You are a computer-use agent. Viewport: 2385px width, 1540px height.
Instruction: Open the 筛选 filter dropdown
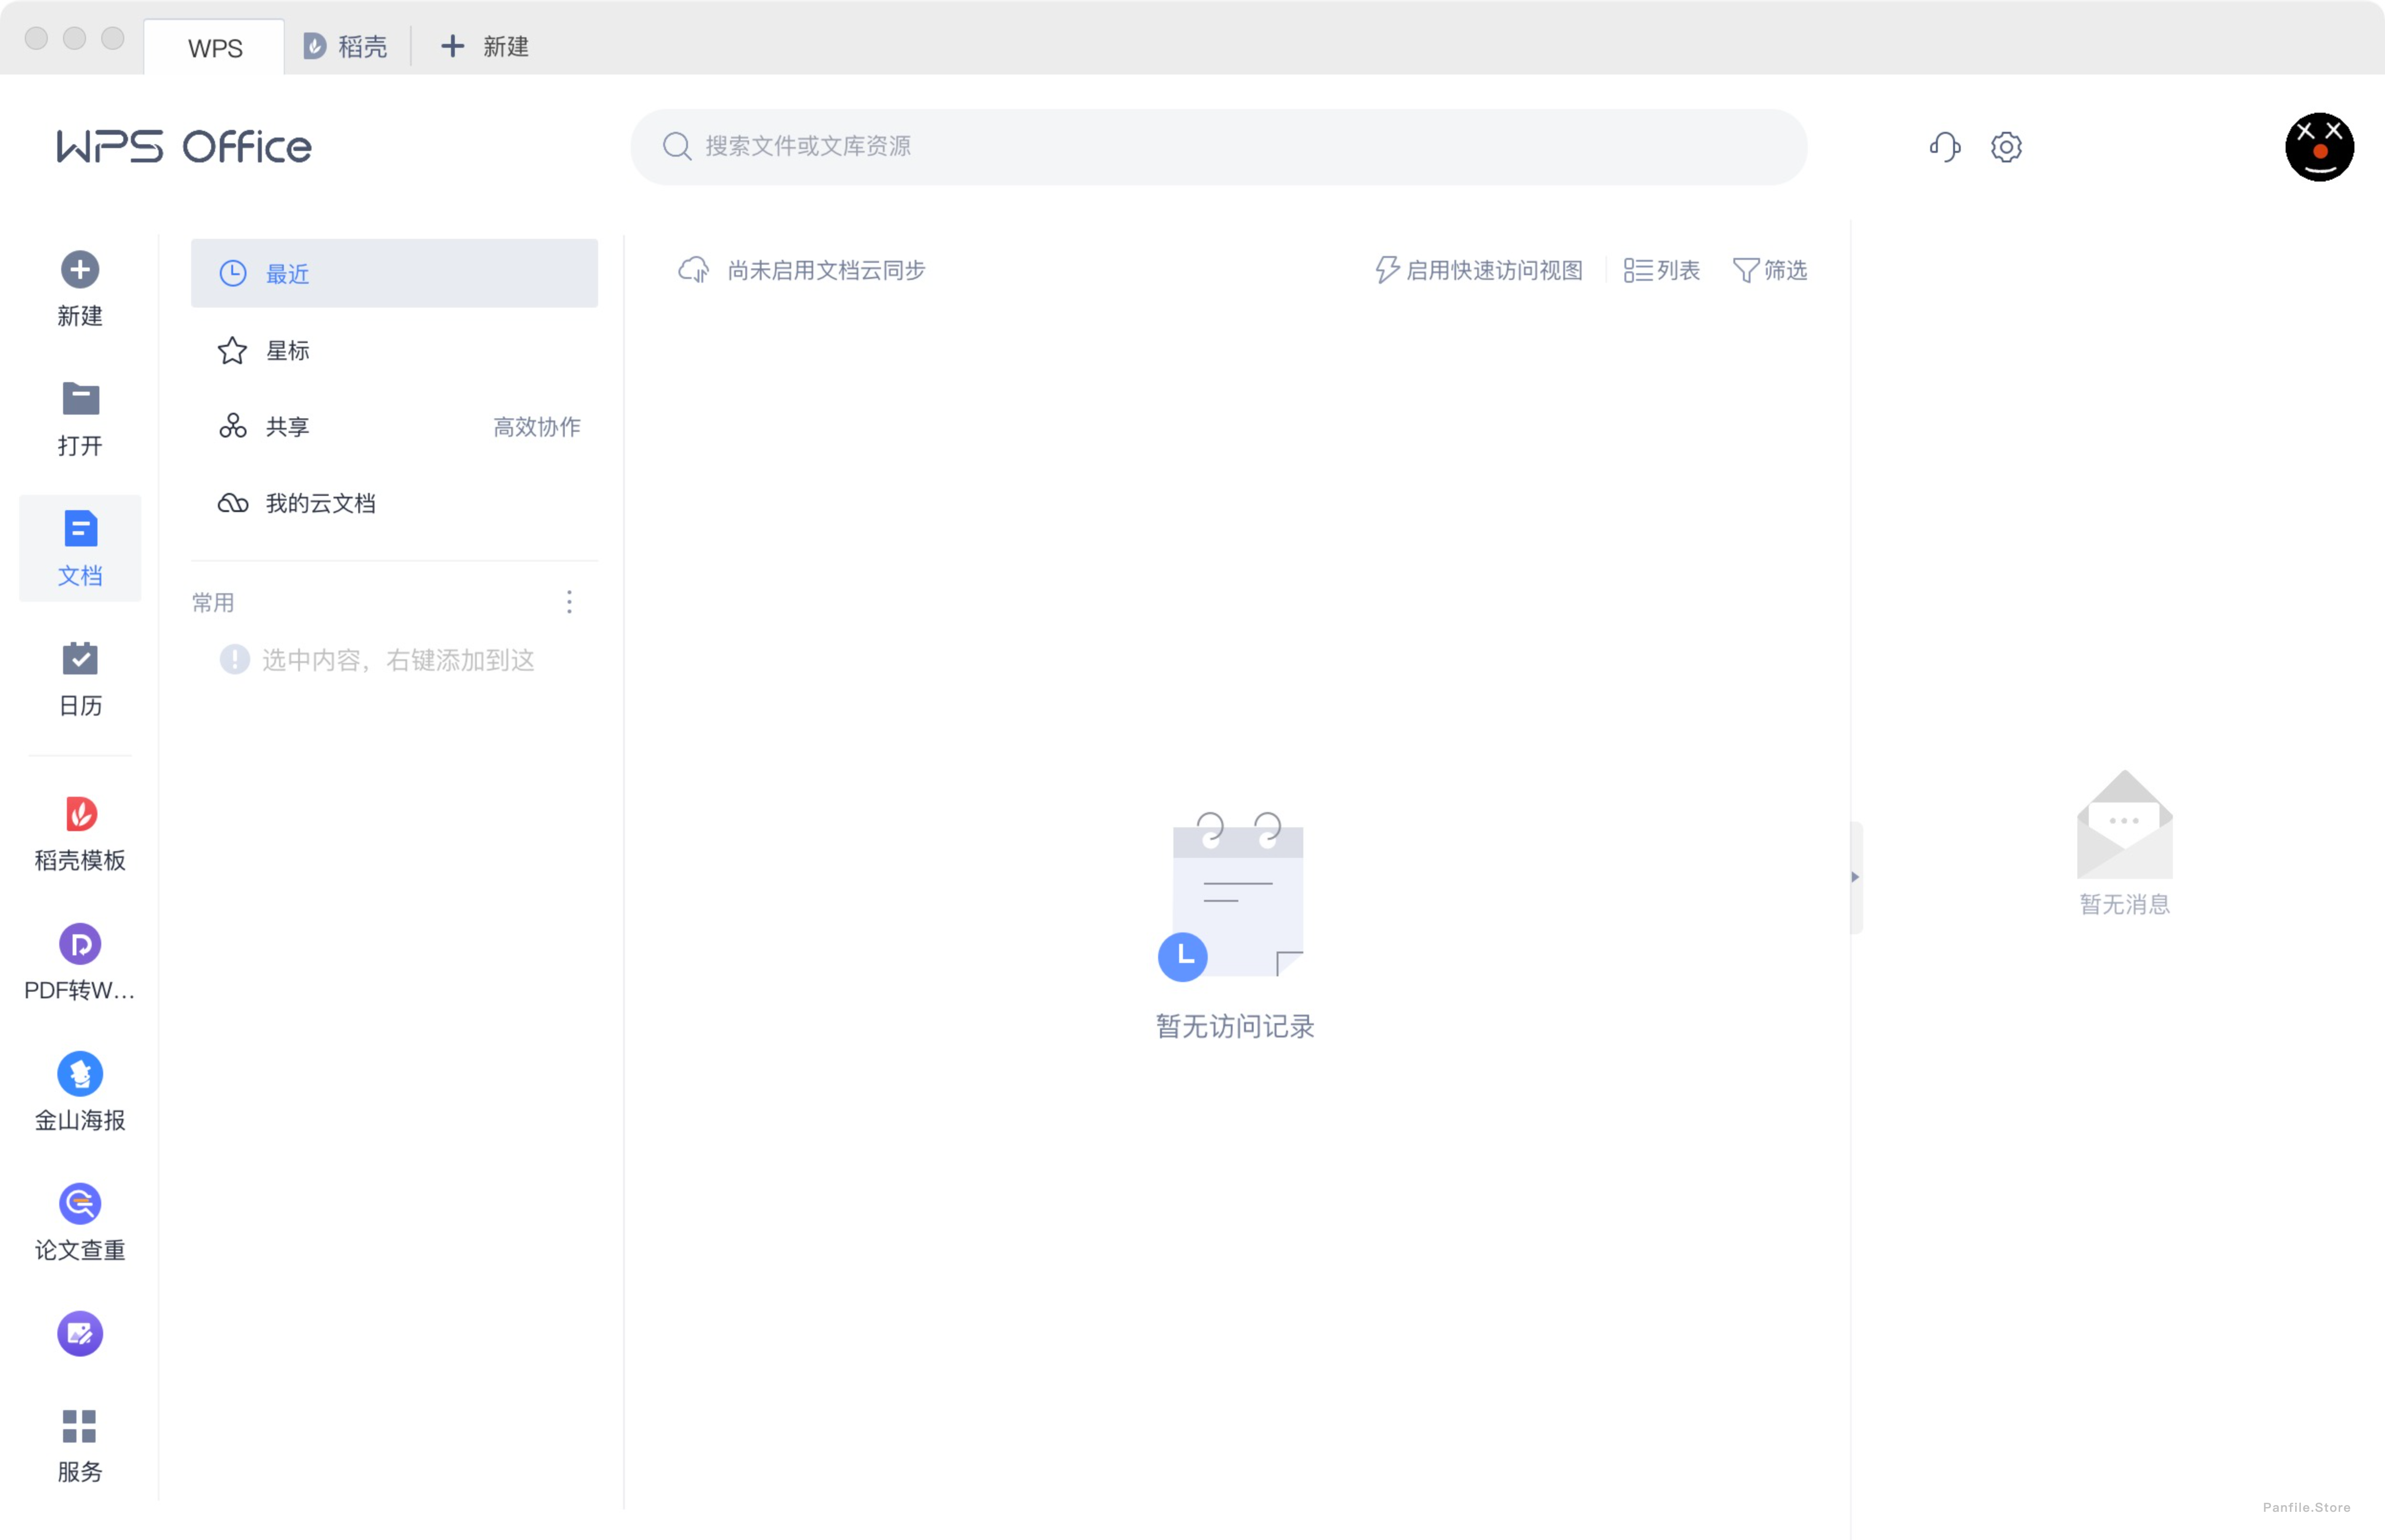click(x=1770, y=270)
